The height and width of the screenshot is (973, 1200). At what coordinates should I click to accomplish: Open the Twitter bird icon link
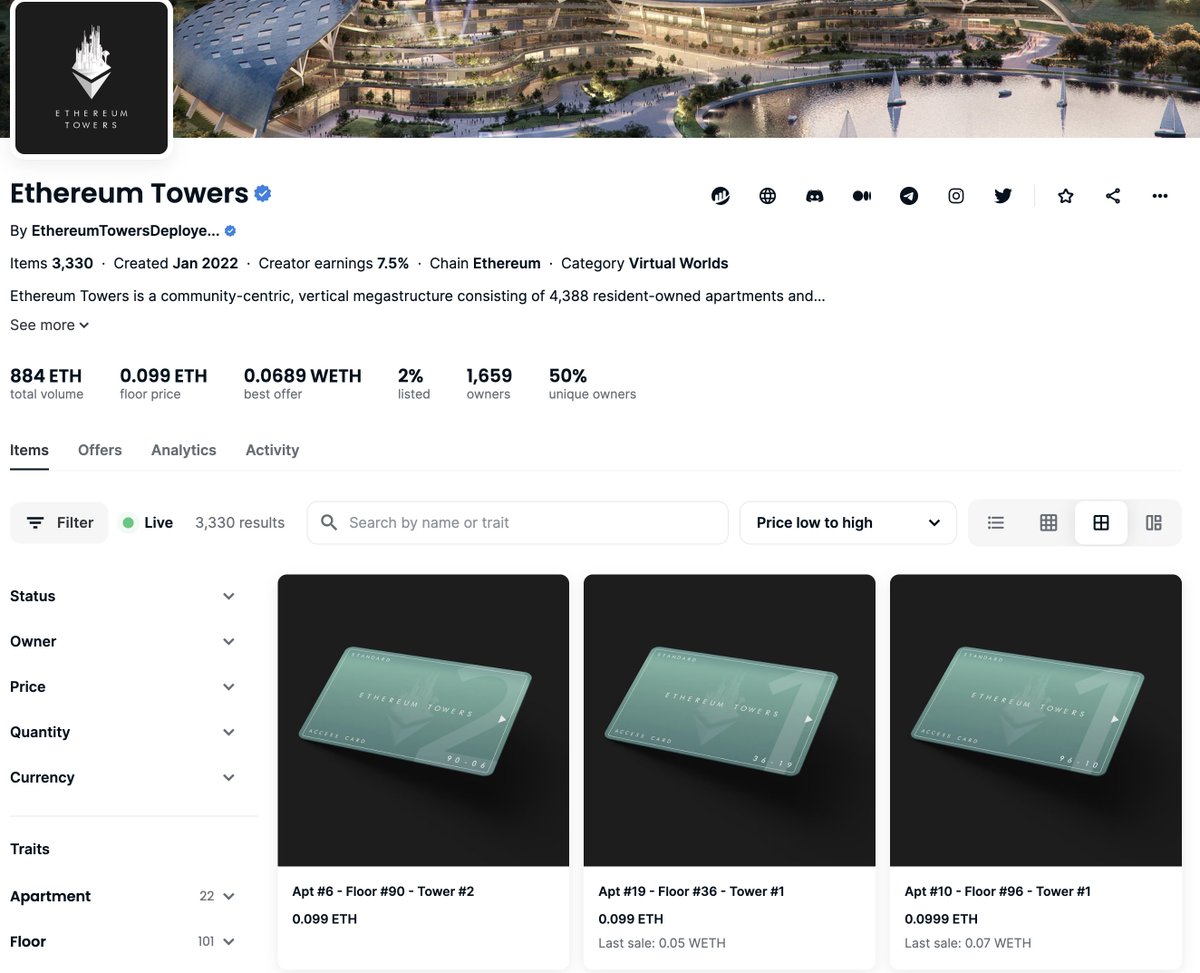click(1003, 196)
